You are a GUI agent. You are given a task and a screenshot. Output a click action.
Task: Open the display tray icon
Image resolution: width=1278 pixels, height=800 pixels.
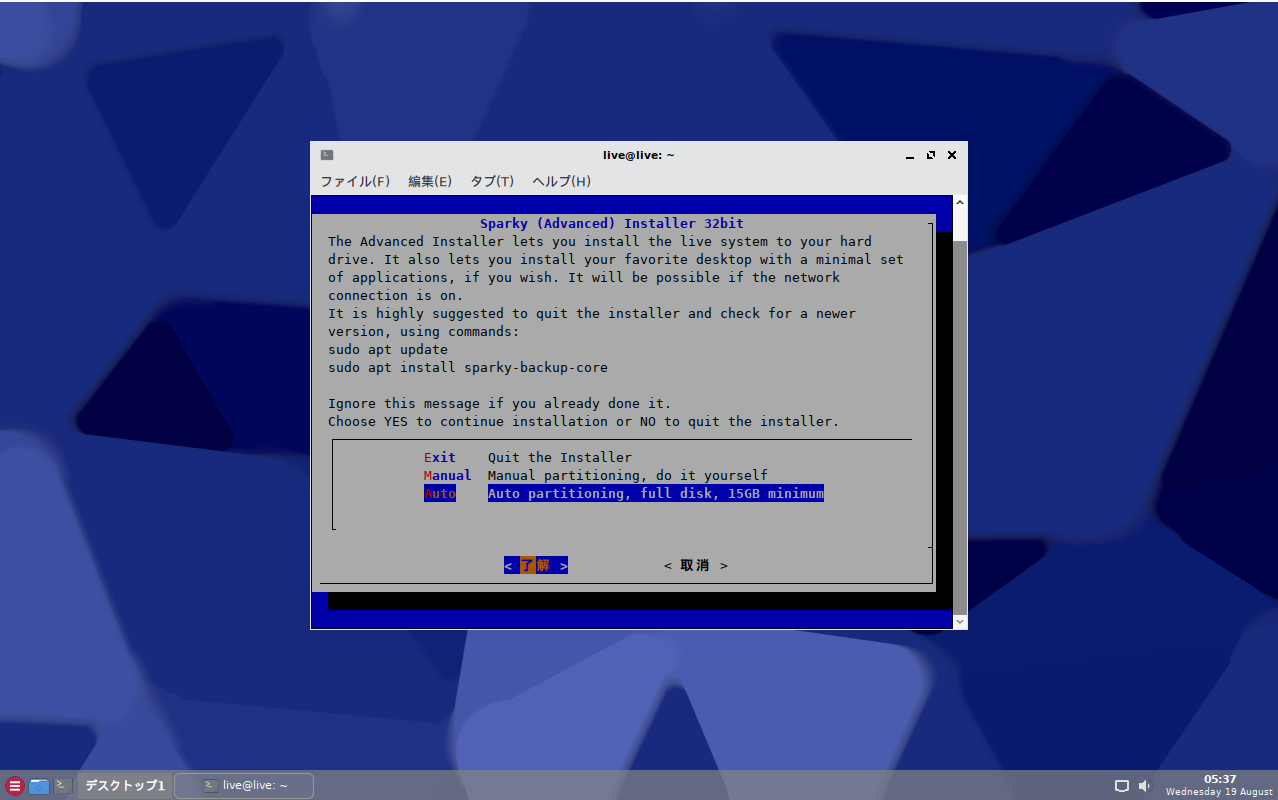(1122, 786)
